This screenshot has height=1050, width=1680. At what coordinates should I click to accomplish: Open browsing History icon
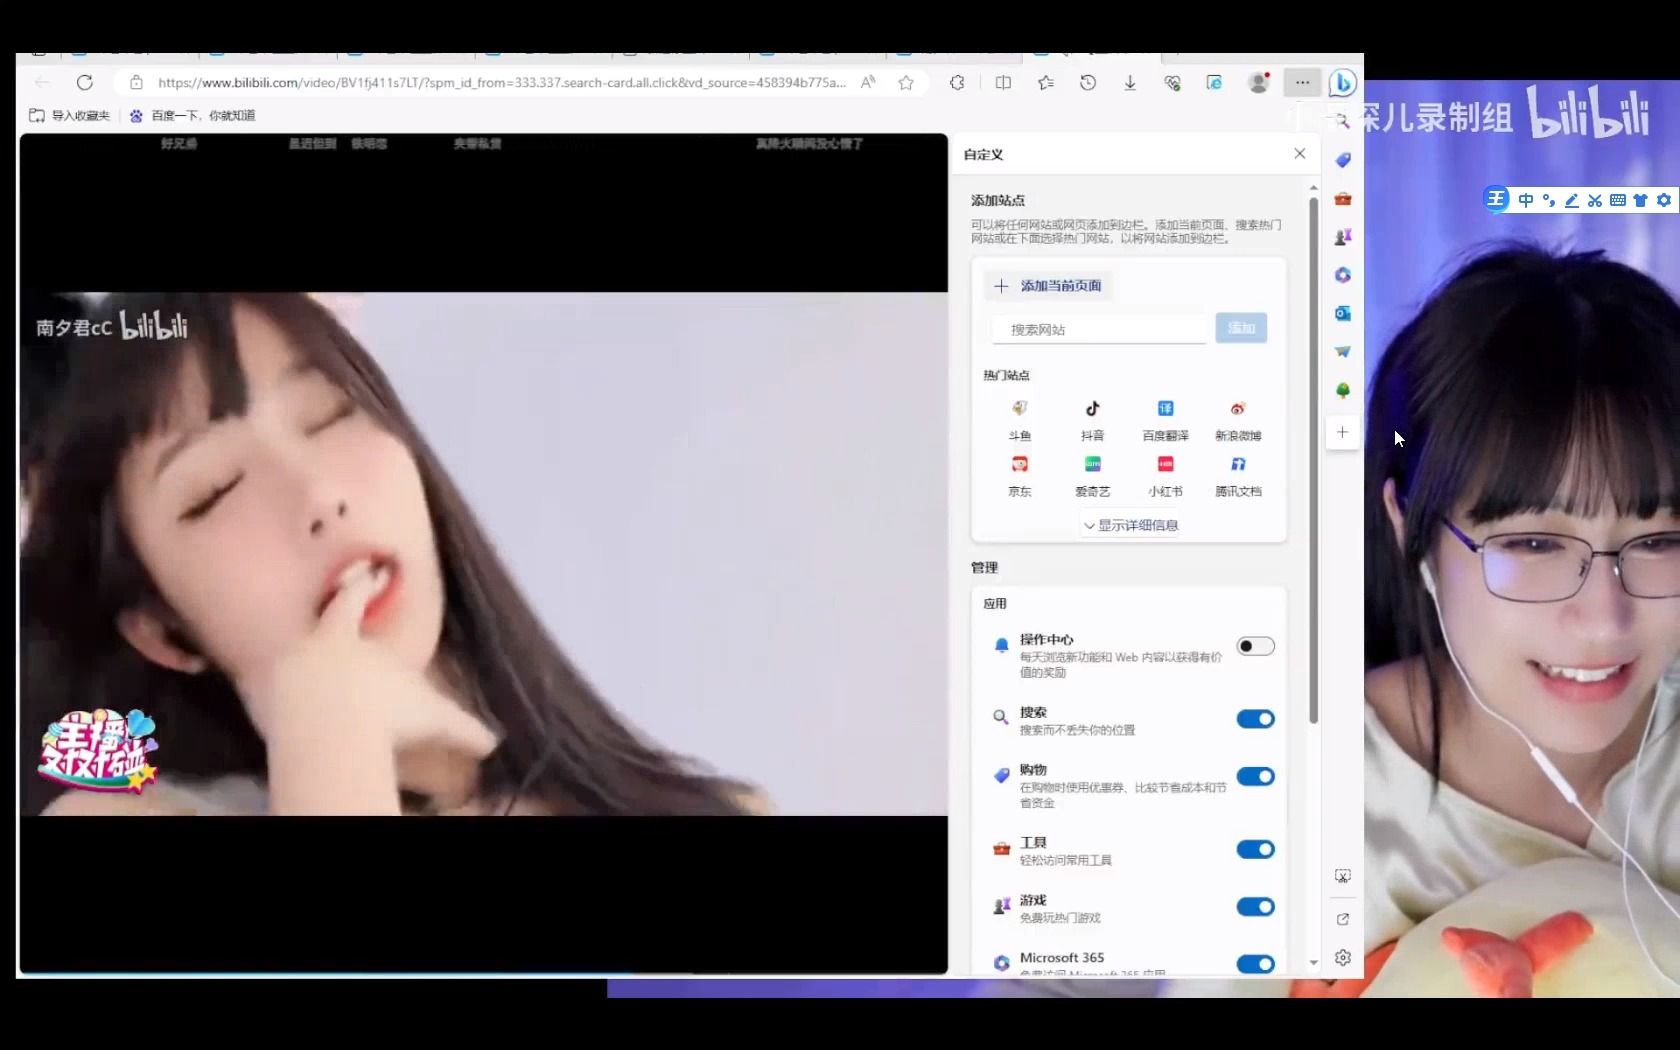coord(1088,83)
